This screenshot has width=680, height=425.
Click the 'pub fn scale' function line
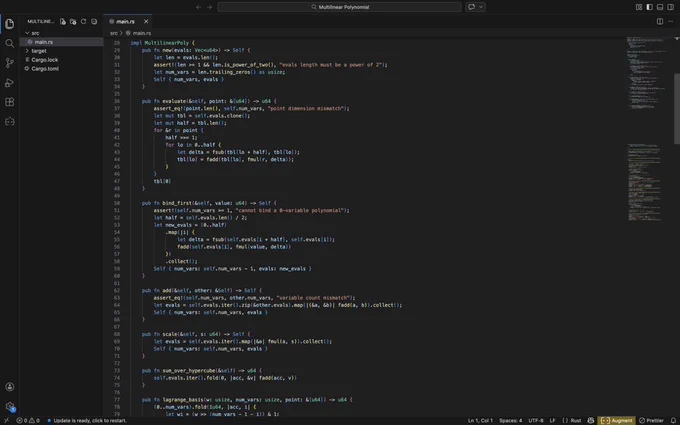pyautogui.click(x=196, y=334)
